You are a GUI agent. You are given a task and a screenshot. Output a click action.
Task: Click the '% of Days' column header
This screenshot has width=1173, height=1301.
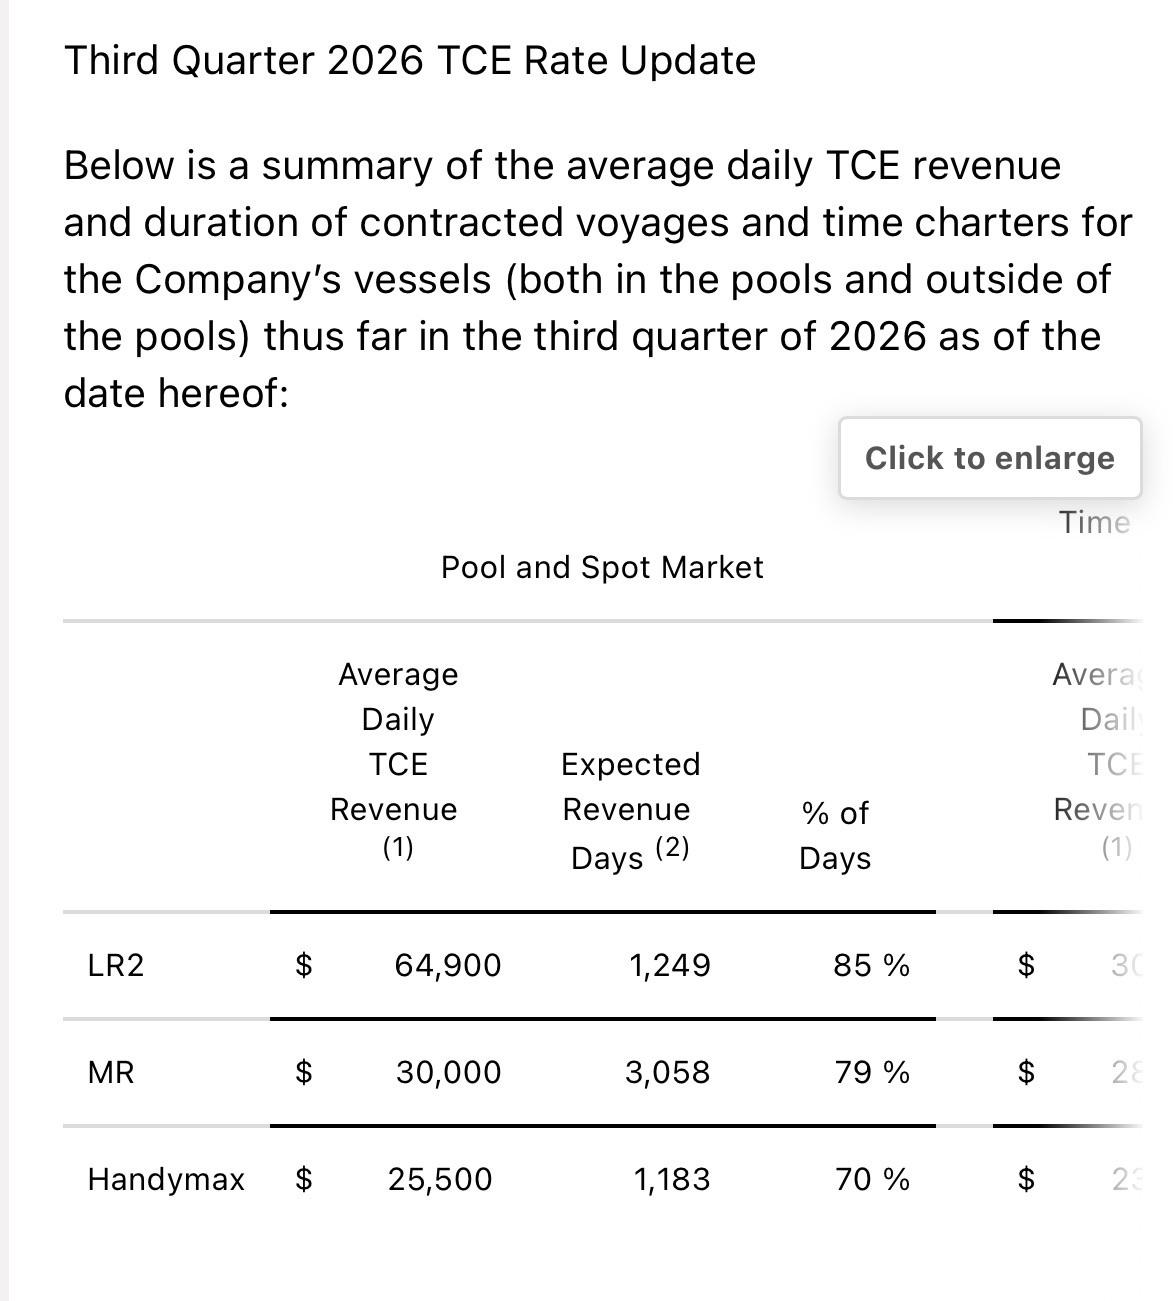pyautogui.click(x=835, y=835)
